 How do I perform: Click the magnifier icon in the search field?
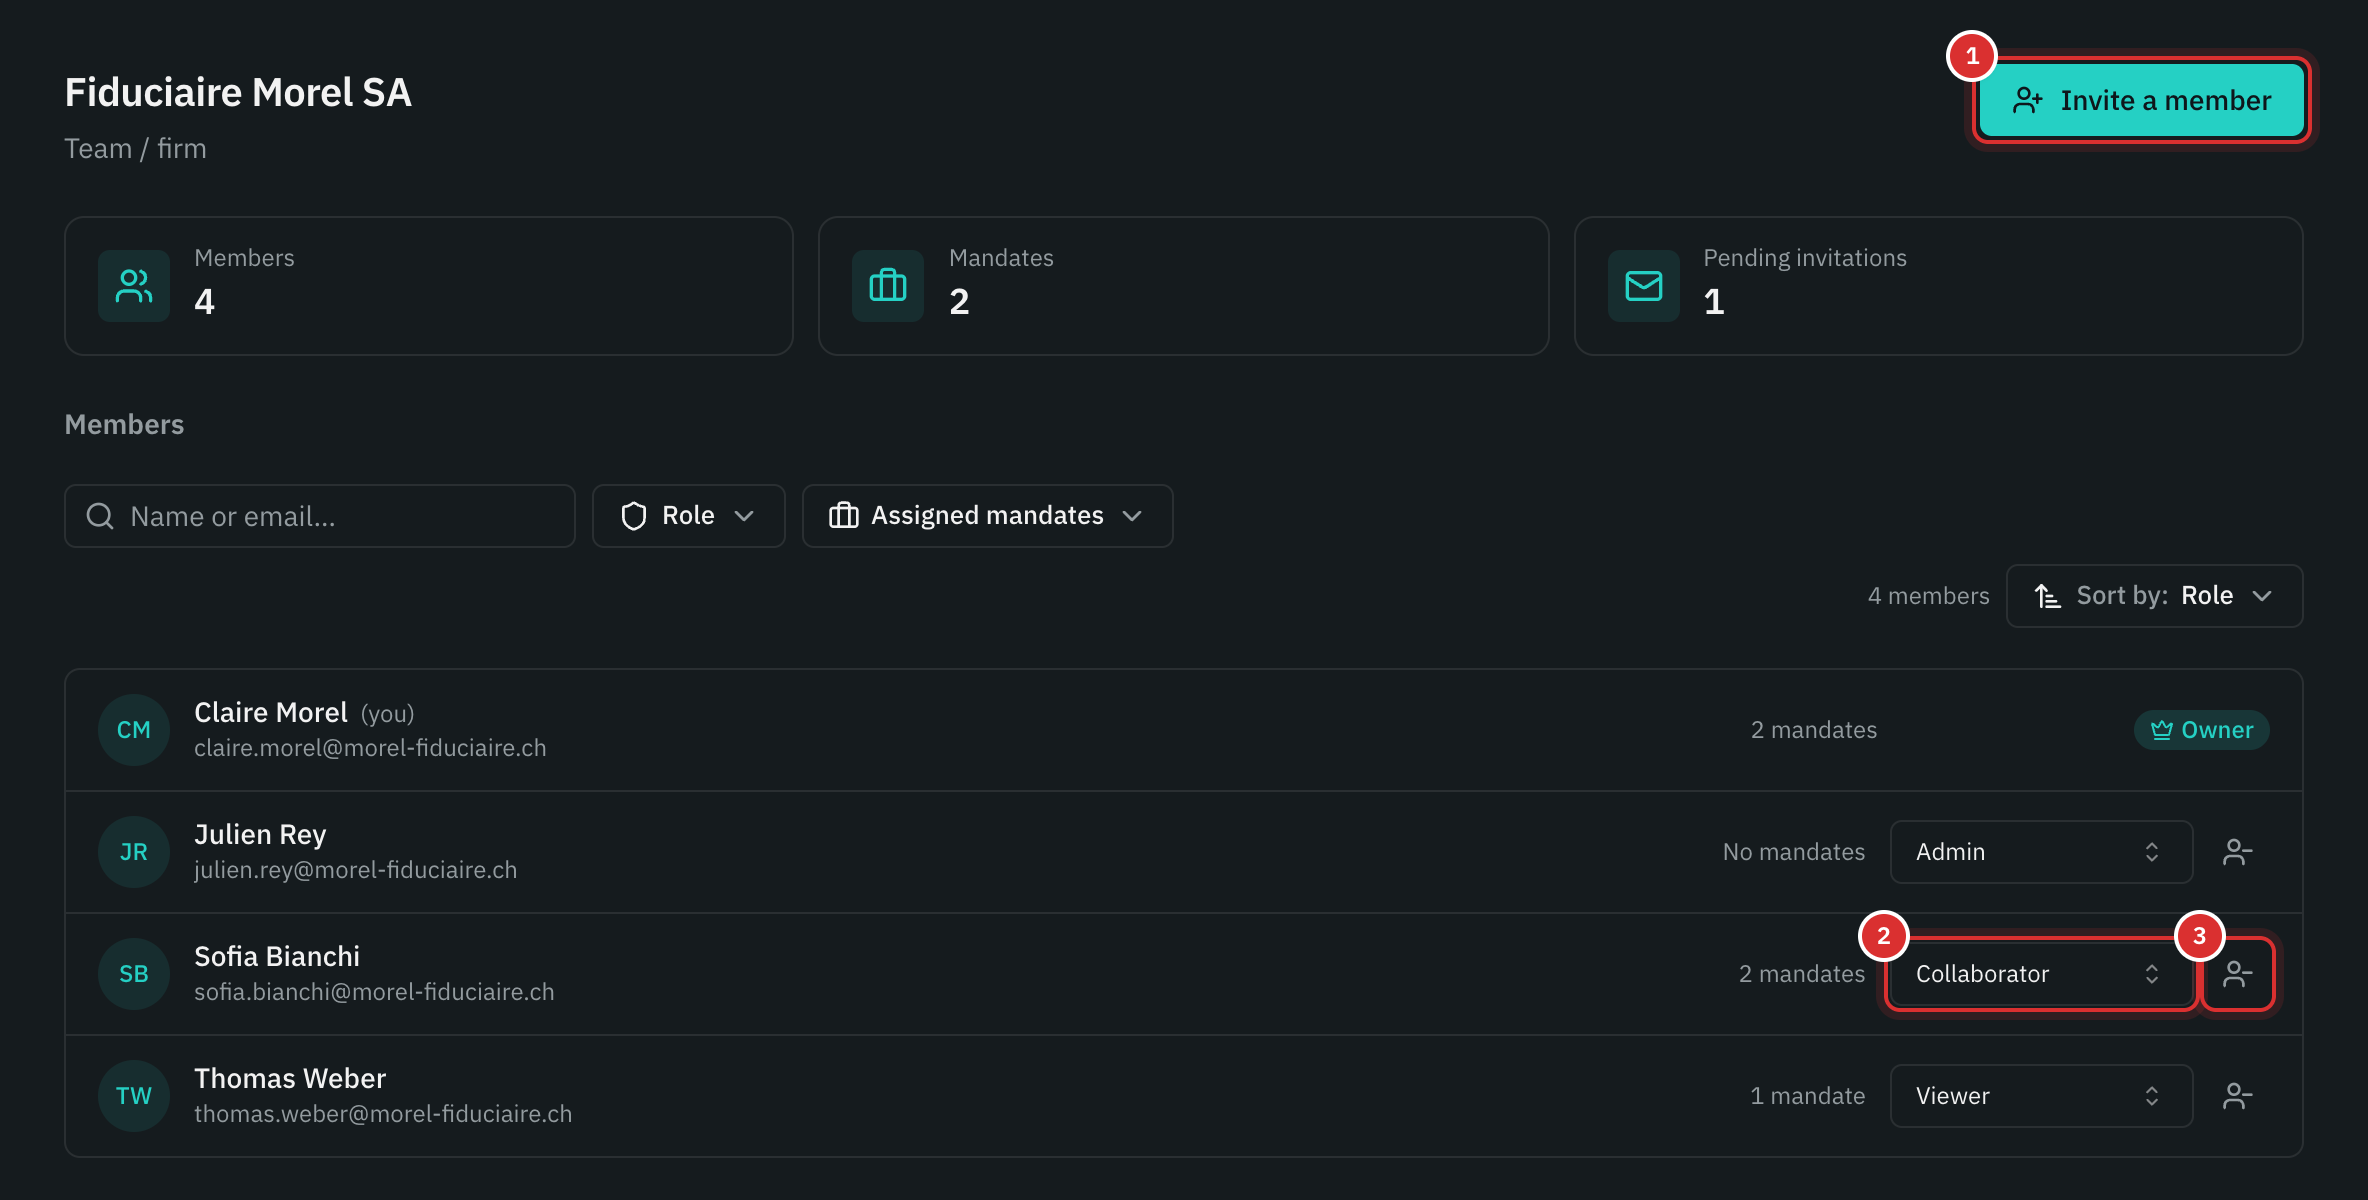[x=100, y=516]
